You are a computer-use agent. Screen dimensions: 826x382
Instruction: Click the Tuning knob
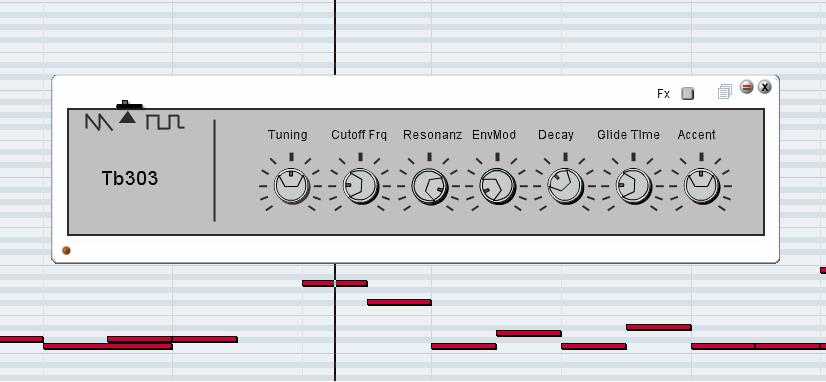point(292,186)
